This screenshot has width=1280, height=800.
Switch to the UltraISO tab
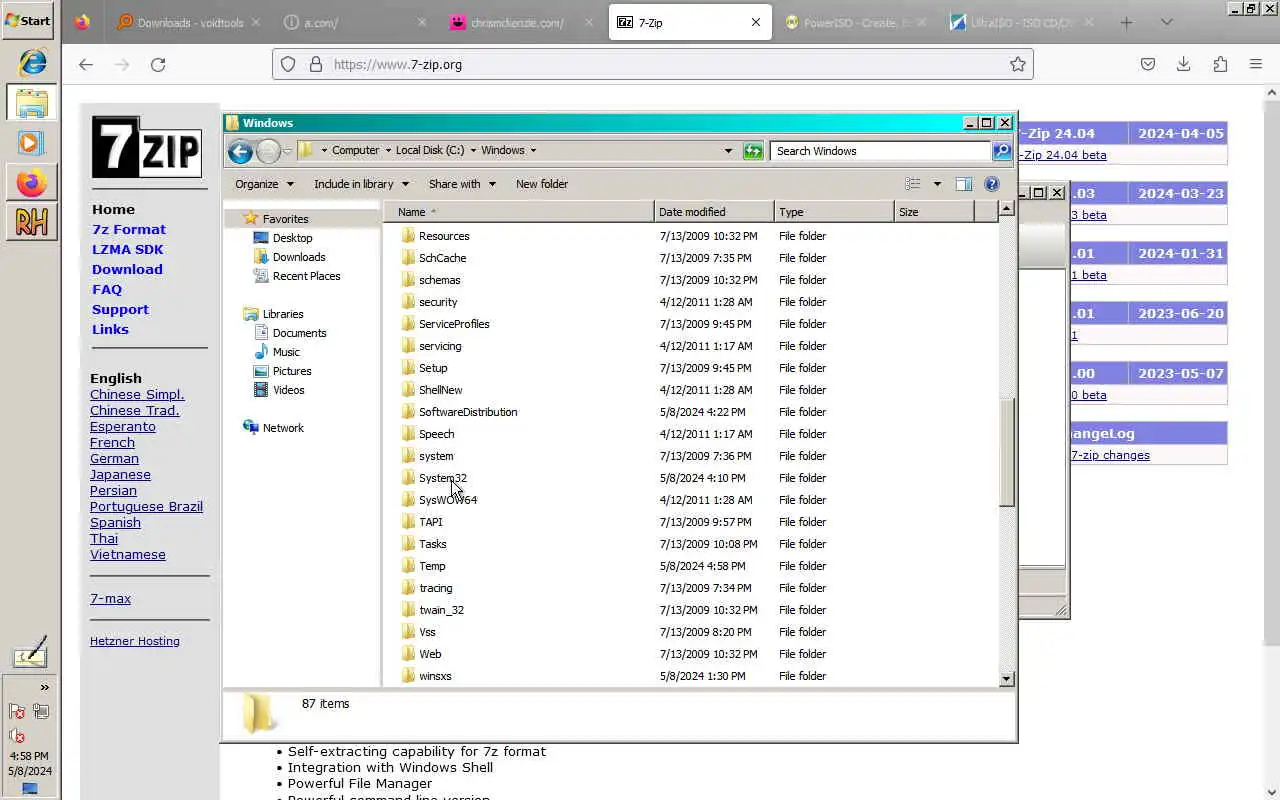coord(1021,22)
